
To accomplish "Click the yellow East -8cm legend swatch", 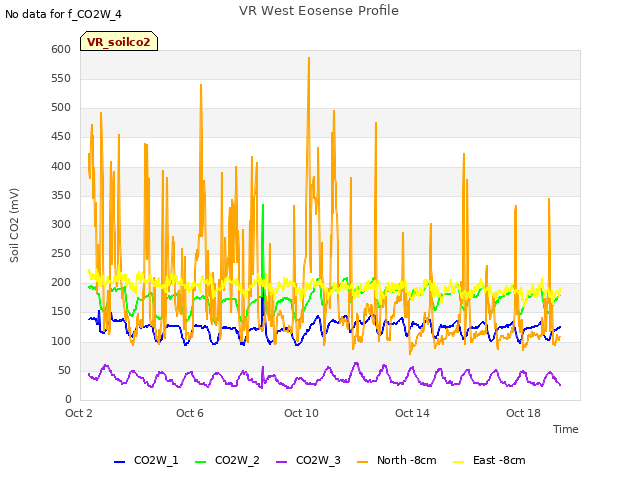I will [x=459, y=462].
